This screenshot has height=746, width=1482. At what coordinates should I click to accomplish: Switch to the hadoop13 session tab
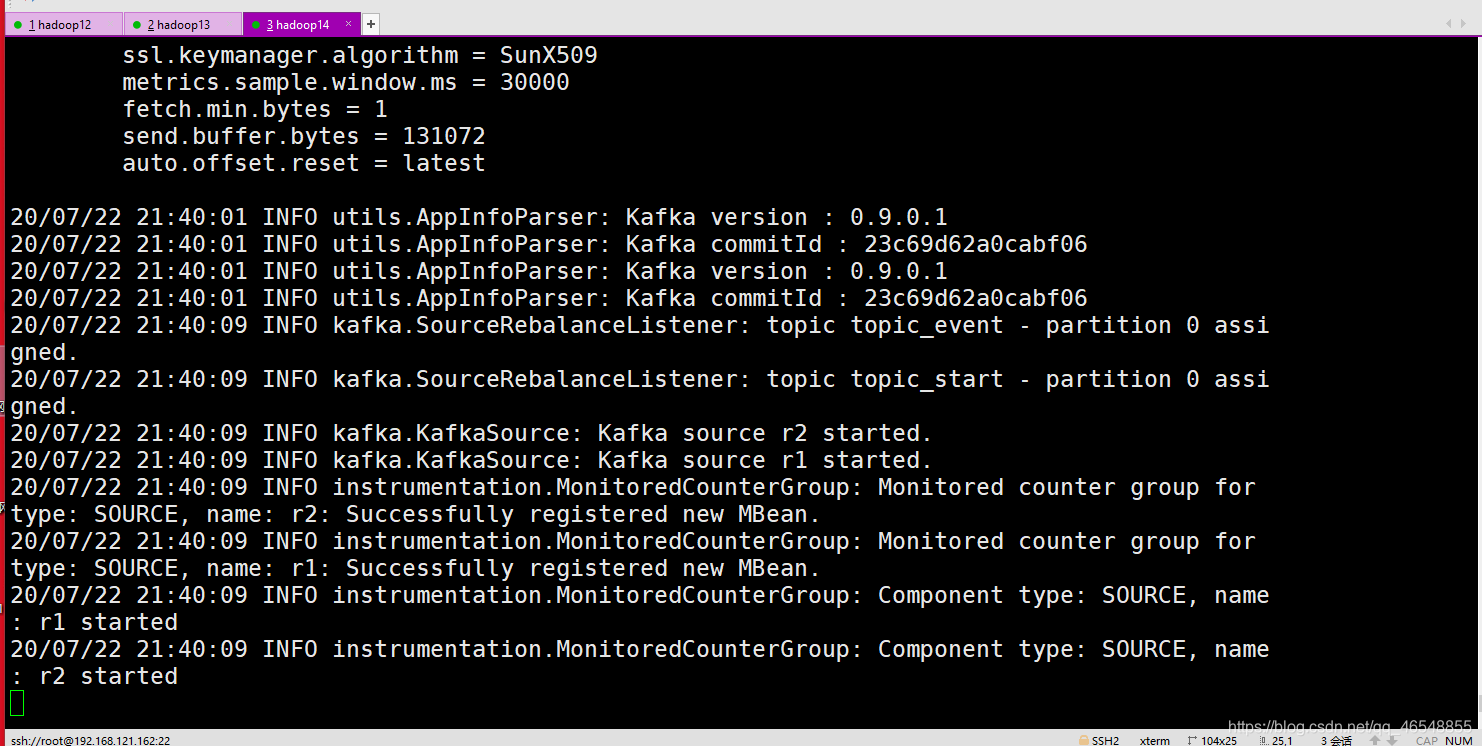(x=183, y=24)
